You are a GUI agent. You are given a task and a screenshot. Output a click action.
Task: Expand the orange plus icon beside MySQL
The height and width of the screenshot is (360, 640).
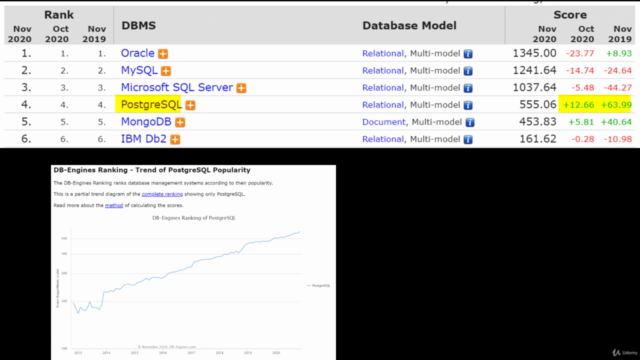(x=166, y=71)
